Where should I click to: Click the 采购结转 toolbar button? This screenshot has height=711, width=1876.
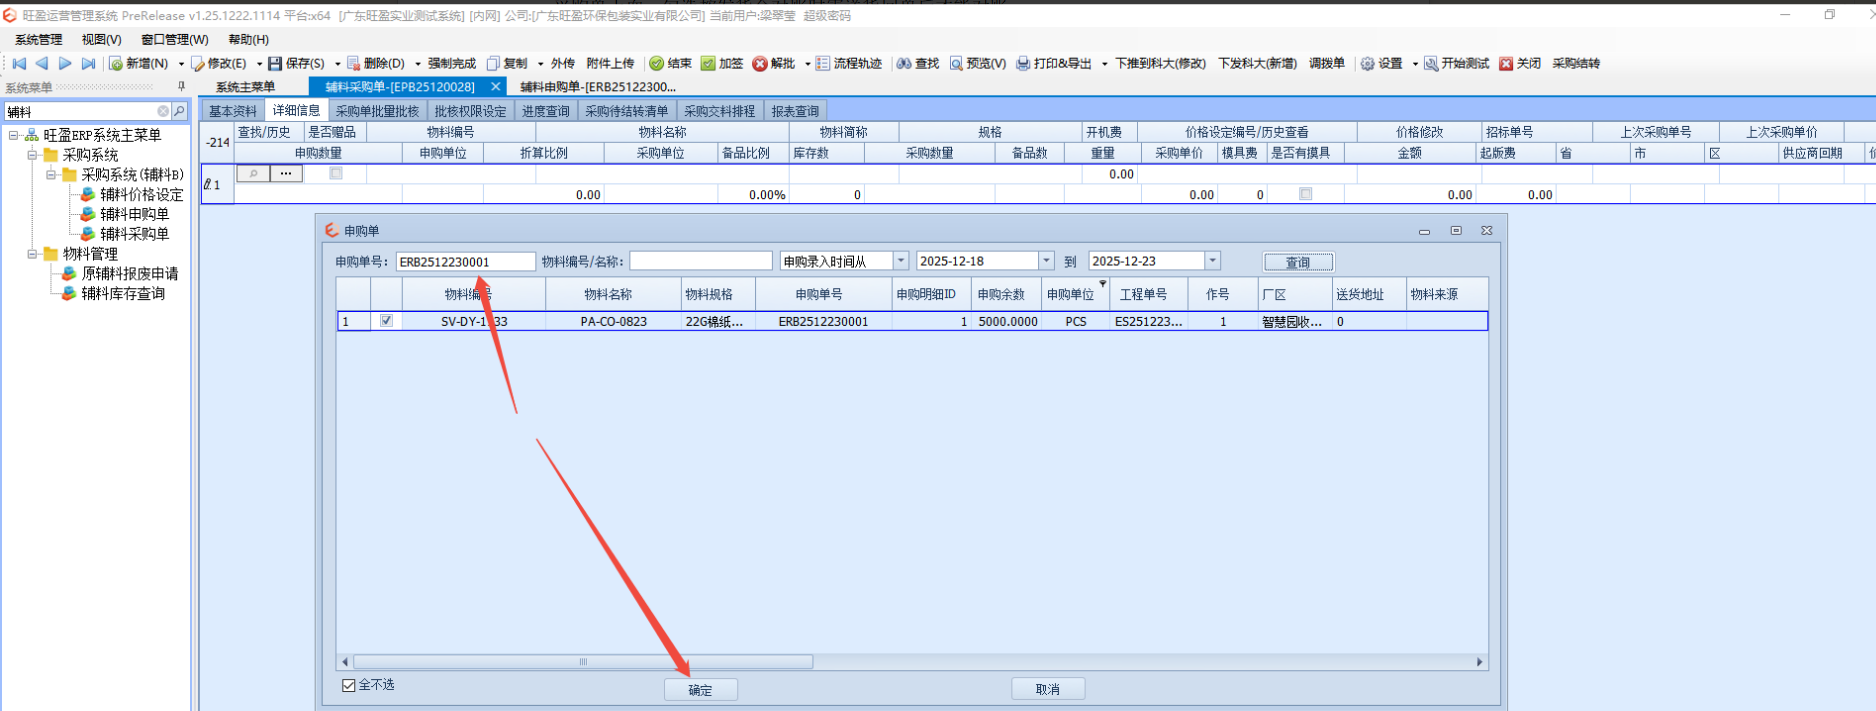[x=1575, y=63]
